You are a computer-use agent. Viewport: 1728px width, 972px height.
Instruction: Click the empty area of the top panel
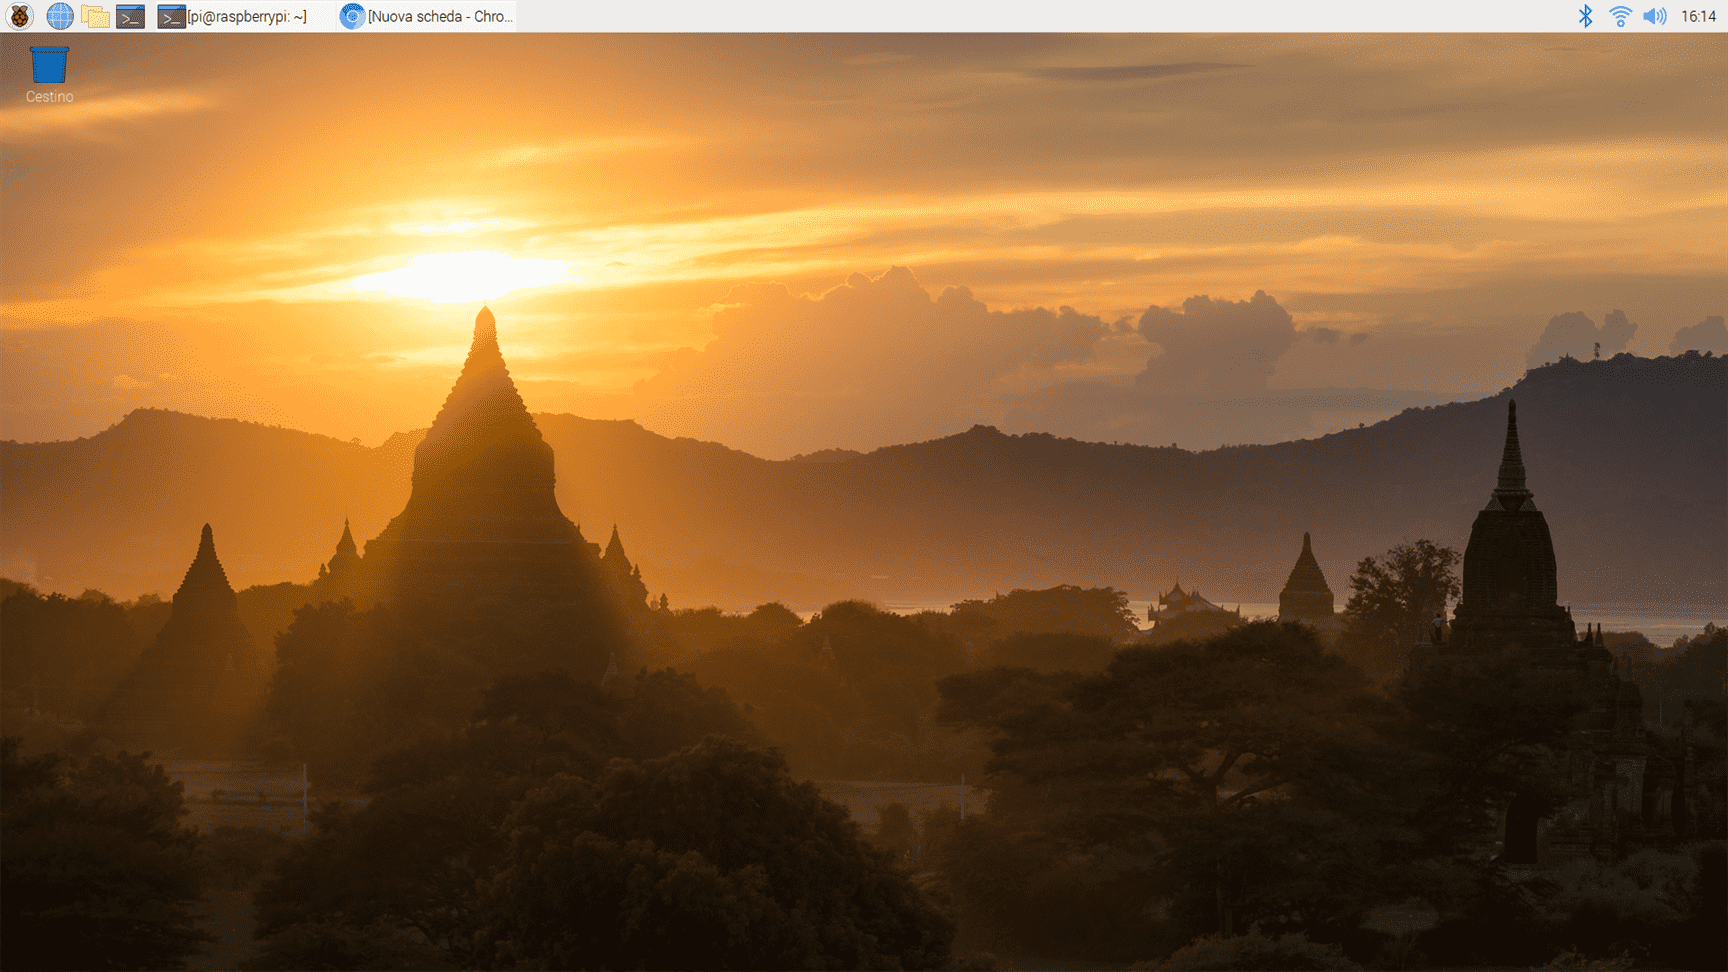tap(1000, 16)
